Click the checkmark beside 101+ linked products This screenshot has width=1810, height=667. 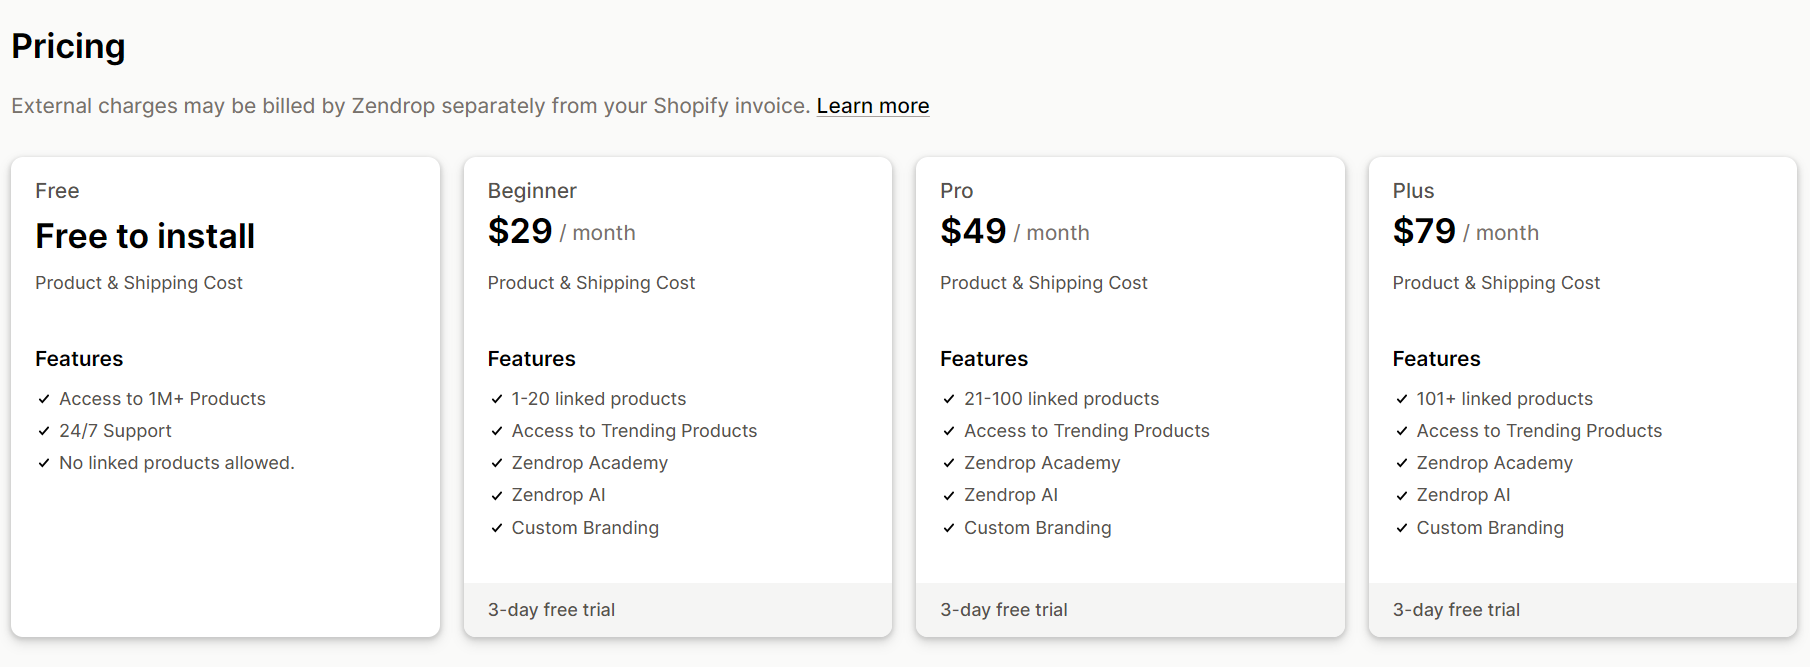click(x=1401, y=398)
